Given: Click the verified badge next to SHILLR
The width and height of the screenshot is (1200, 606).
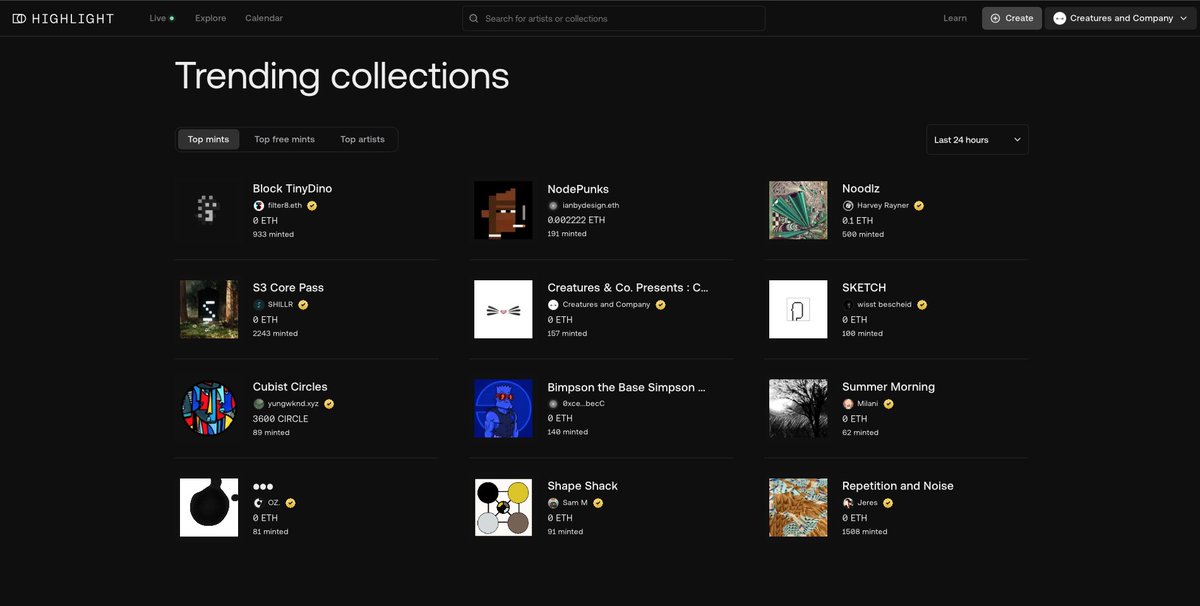Looking at the screenshot, I should tap(302, 305).
